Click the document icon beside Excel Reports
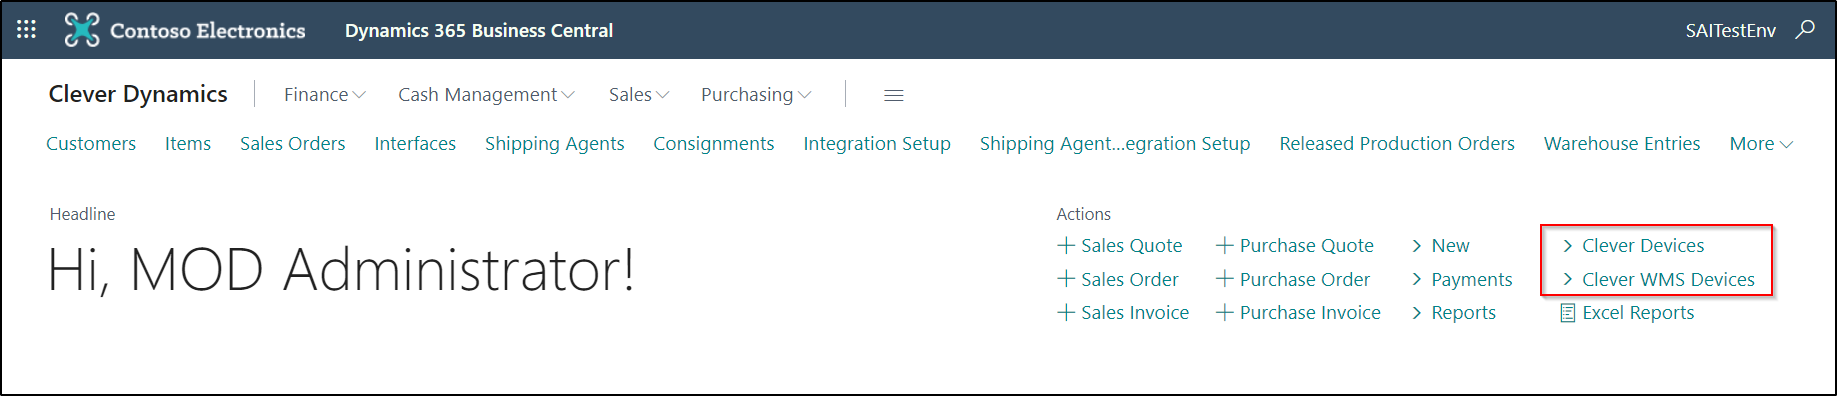 pos(1568,313)
